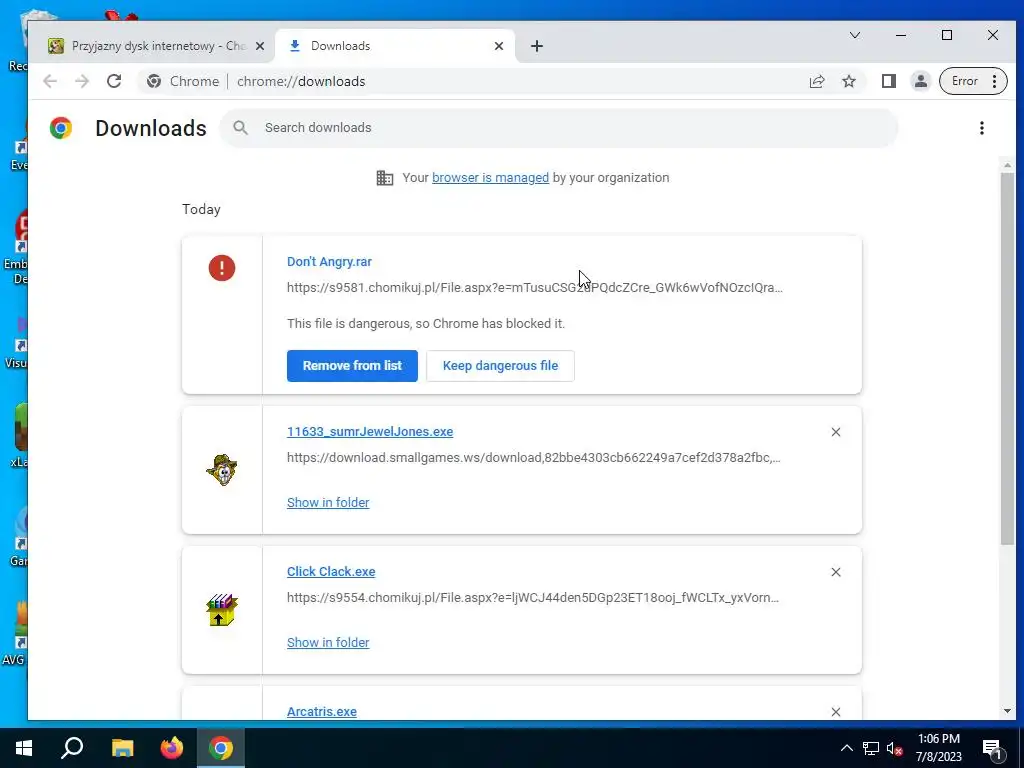The width and height of the screenshot is (1024, 768).
Task: Open 11633_sumrJewelJones.exe link
Action: tap(370, 432)
